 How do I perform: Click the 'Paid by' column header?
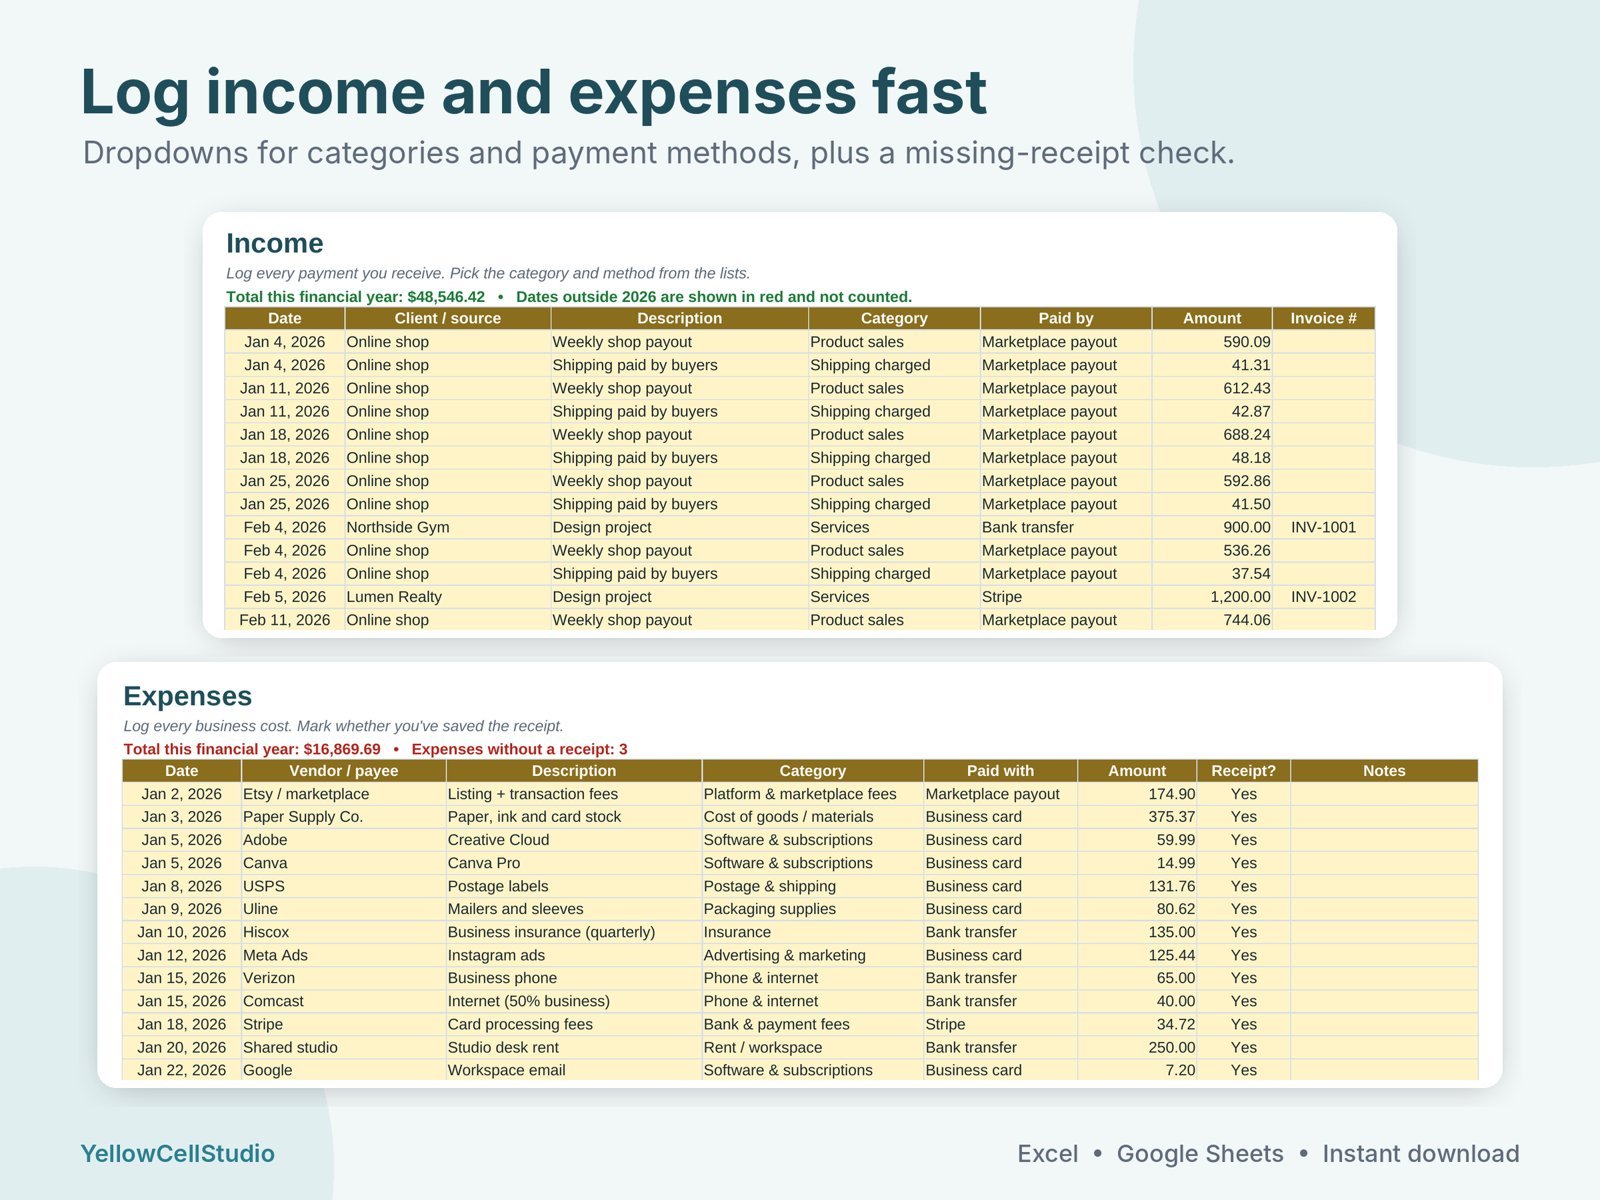pos(1066,318)
